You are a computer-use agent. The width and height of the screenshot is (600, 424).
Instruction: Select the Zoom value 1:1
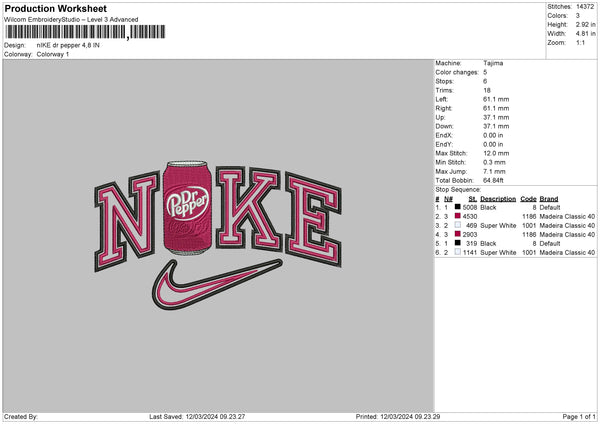click(580, 43)
